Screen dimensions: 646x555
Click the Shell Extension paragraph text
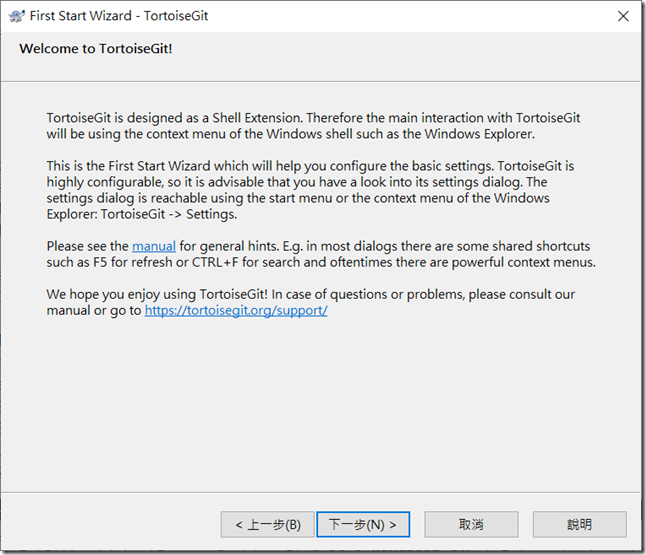coord(313,126)
